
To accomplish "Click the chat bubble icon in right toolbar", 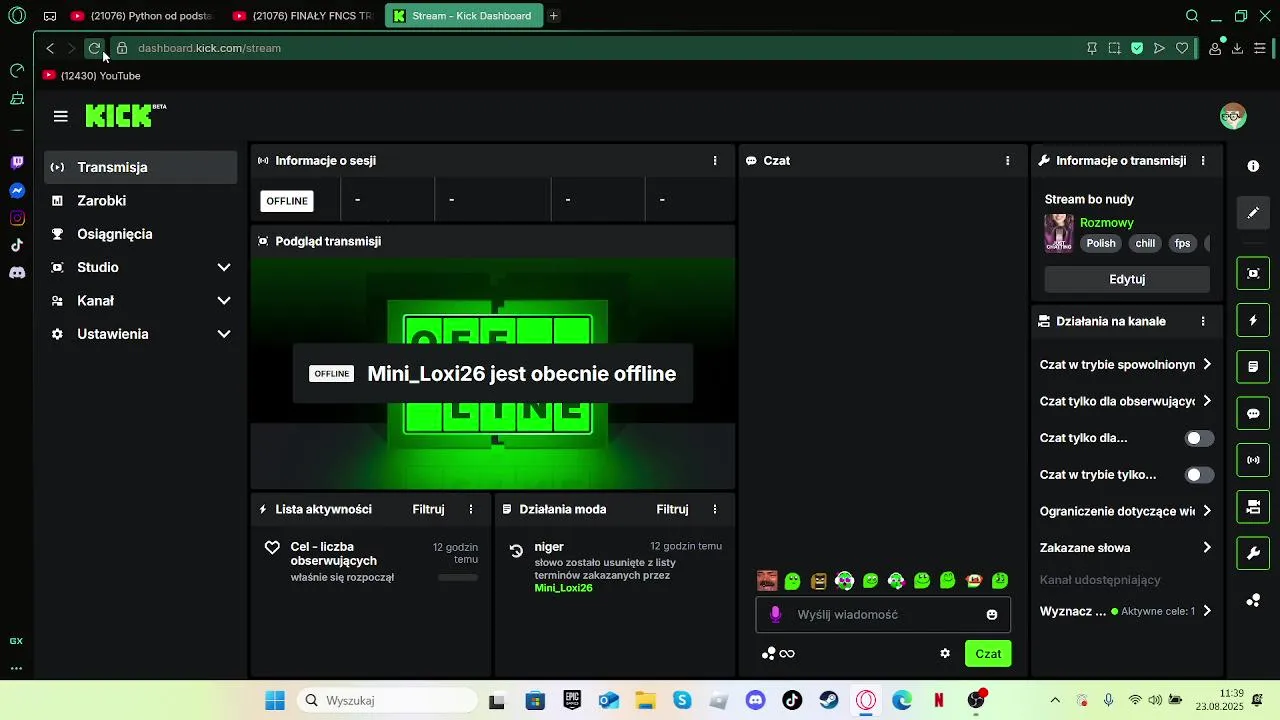I will pyautogui.click(x=1253, y=413).
